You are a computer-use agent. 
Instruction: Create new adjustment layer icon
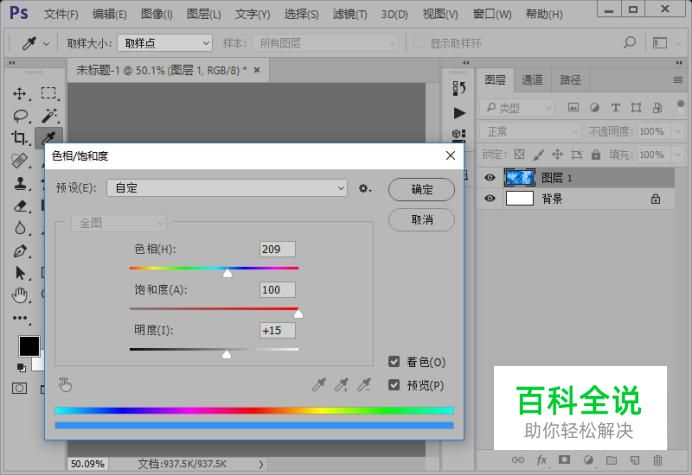click(x=588, y=460)
